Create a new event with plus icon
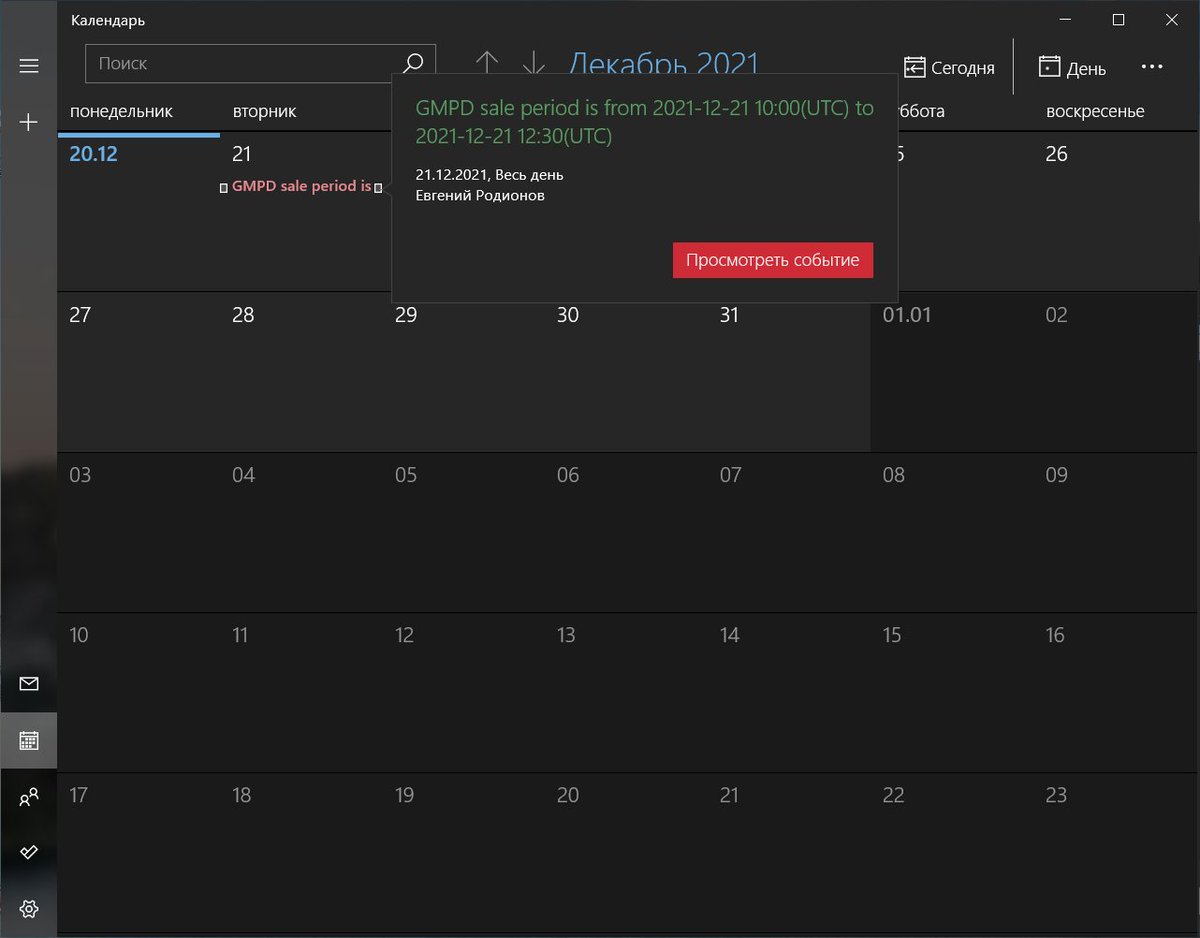Screen dimensions: 1200x938 coord(29,122)
